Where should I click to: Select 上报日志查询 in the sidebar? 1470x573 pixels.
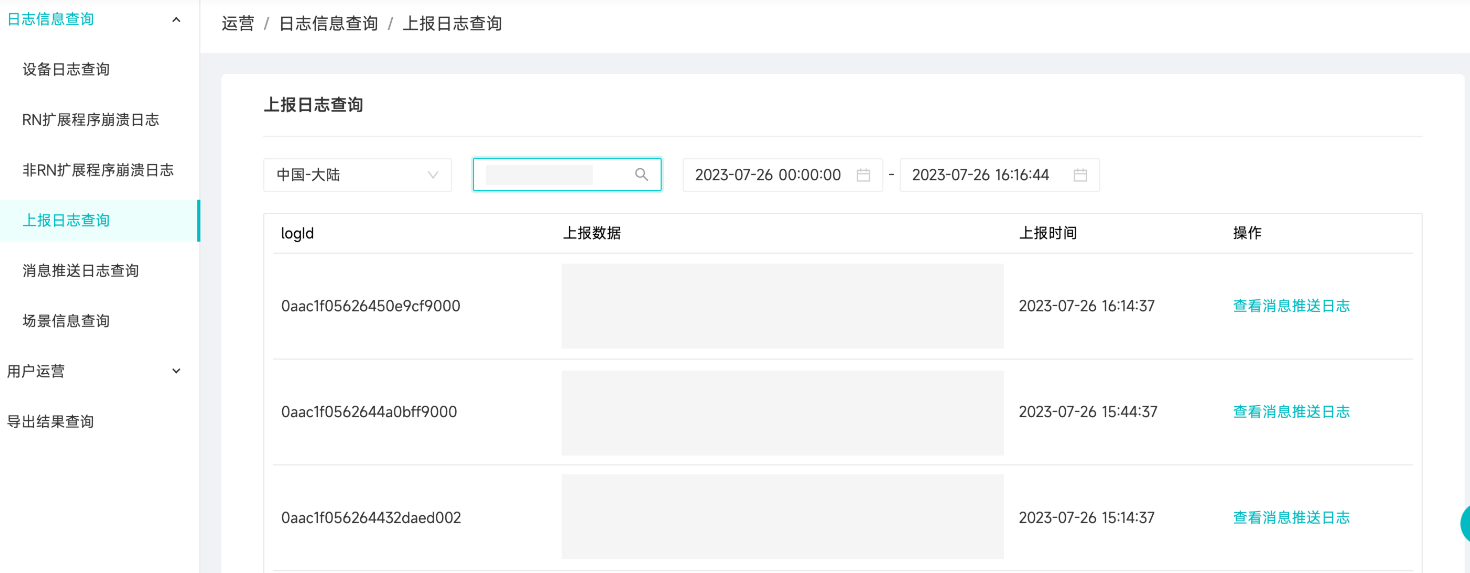(66, 220)
